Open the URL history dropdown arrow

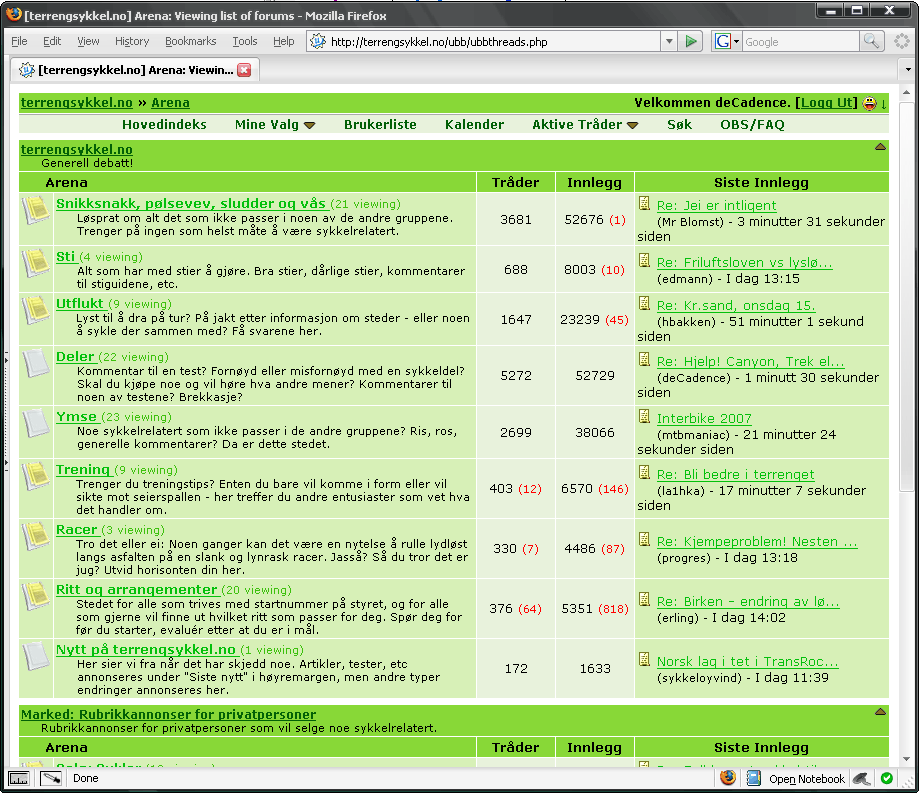click(x=669, y=42)
